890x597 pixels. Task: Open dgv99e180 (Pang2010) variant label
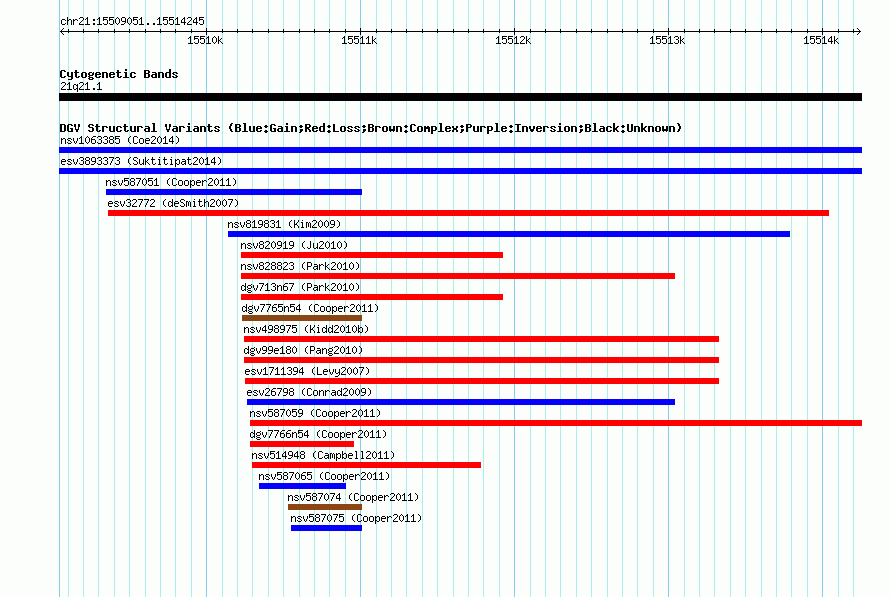(x=303, y=350)
